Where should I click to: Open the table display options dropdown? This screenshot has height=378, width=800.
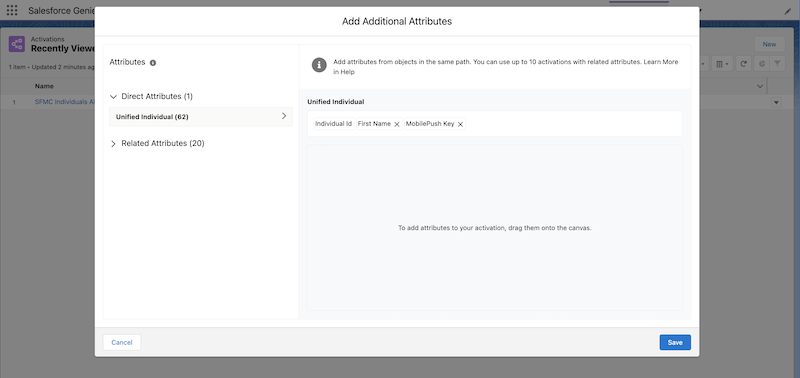(722, 64)
